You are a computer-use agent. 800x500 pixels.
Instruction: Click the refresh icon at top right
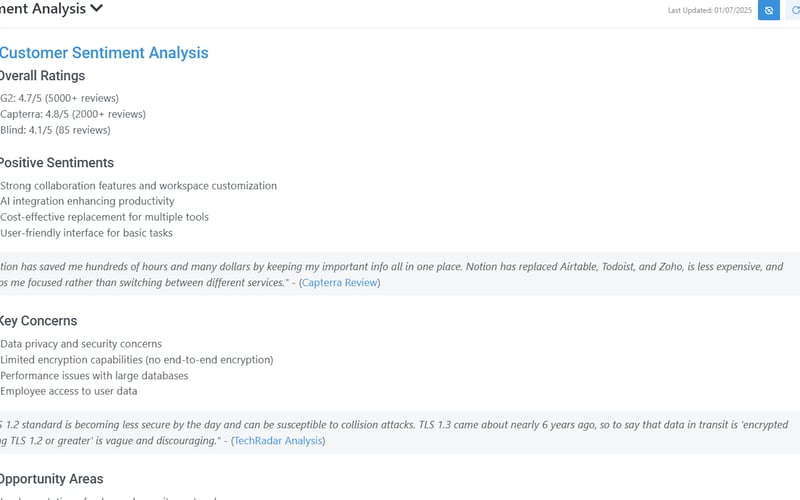(795, 10)
